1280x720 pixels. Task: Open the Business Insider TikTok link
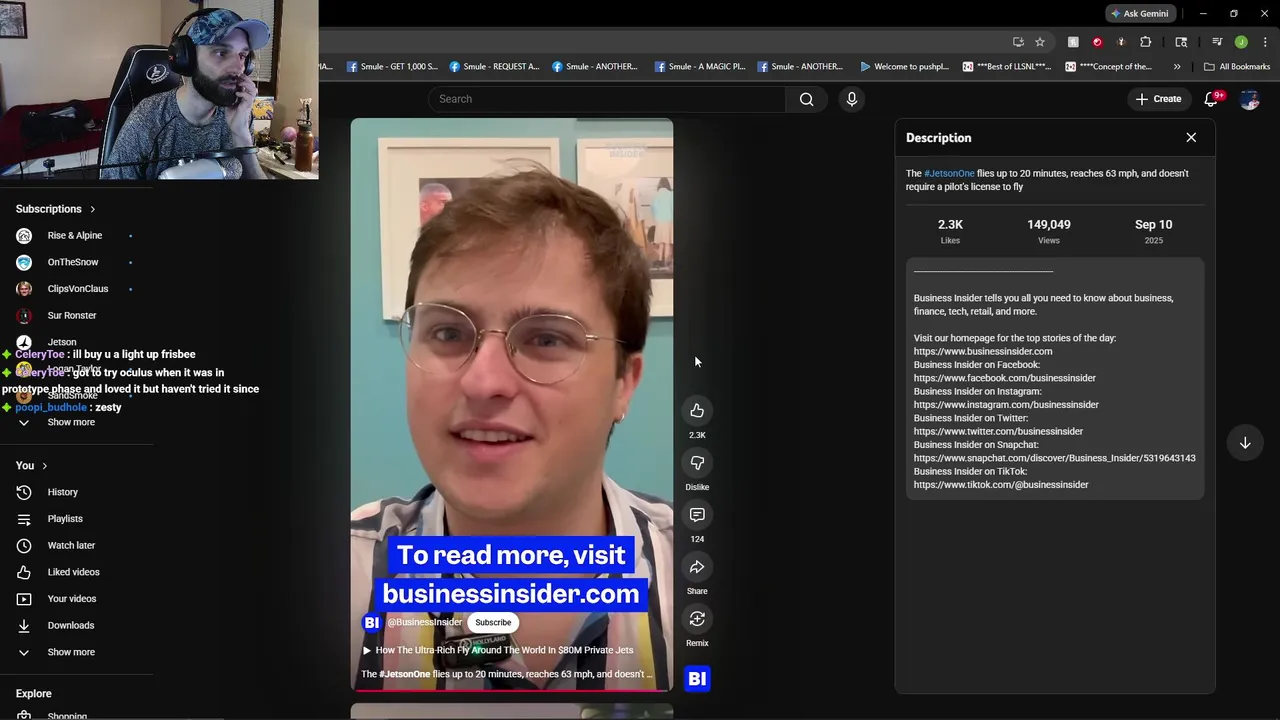[x=1001, y=485]
